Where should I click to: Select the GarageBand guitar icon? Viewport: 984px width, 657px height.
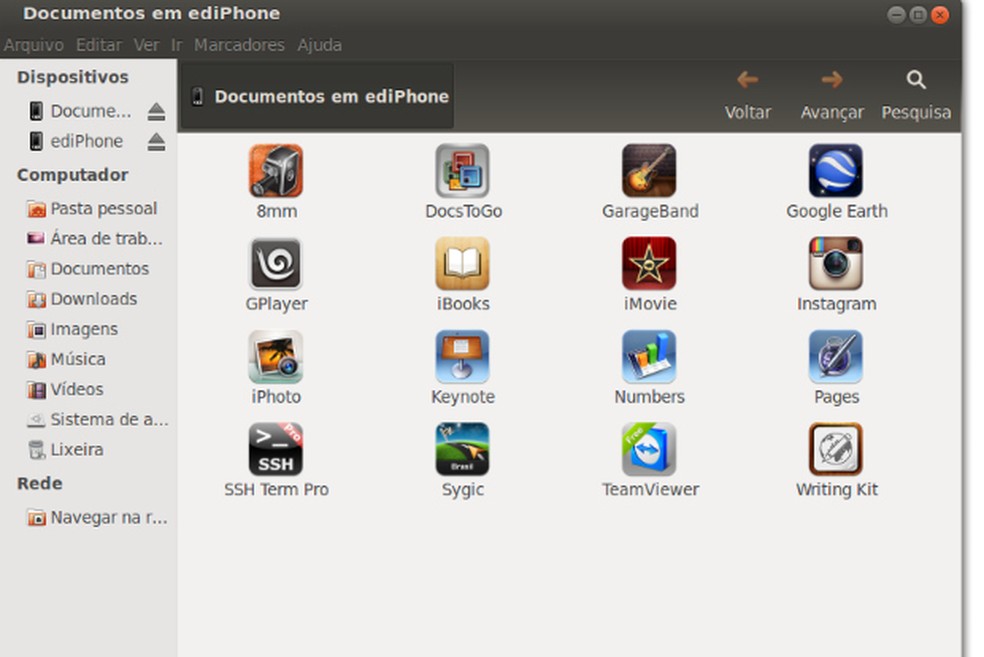(x=649, y=171)
